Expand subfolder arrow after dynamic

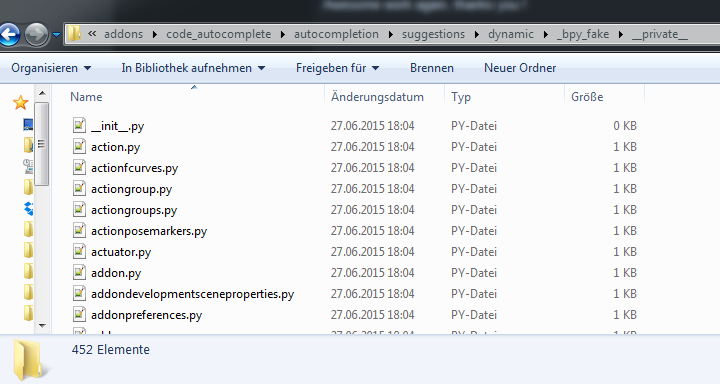(x=546, y=34)
